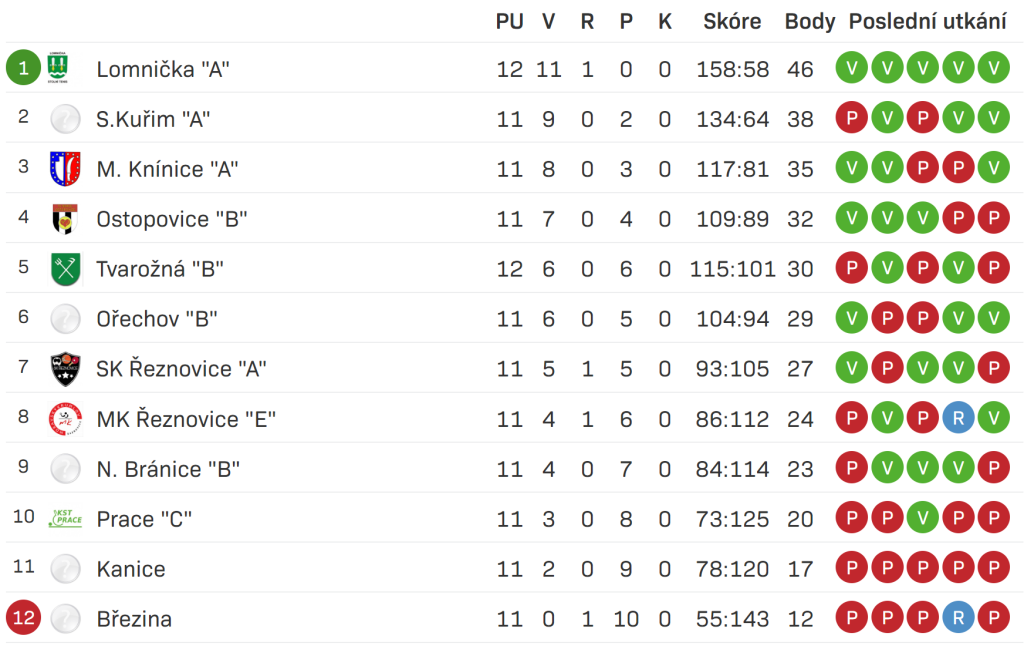Click the red rank 12 position badge
Screen dimensions: 1024x646
click(x=24, y=618)
